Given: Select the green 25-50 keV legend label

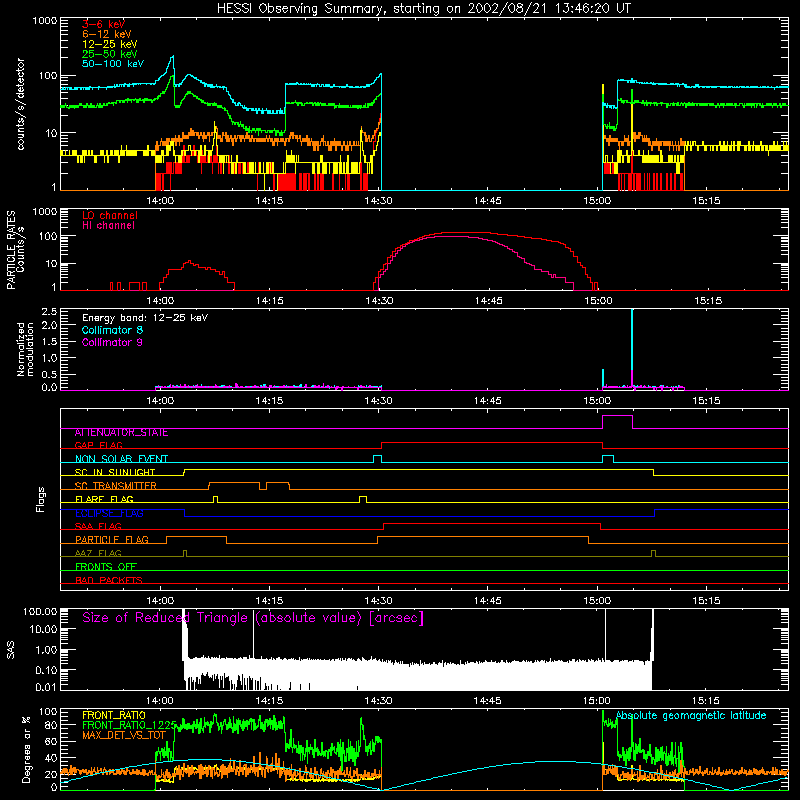Looking at the screenshot, I should tap(110, 54).
